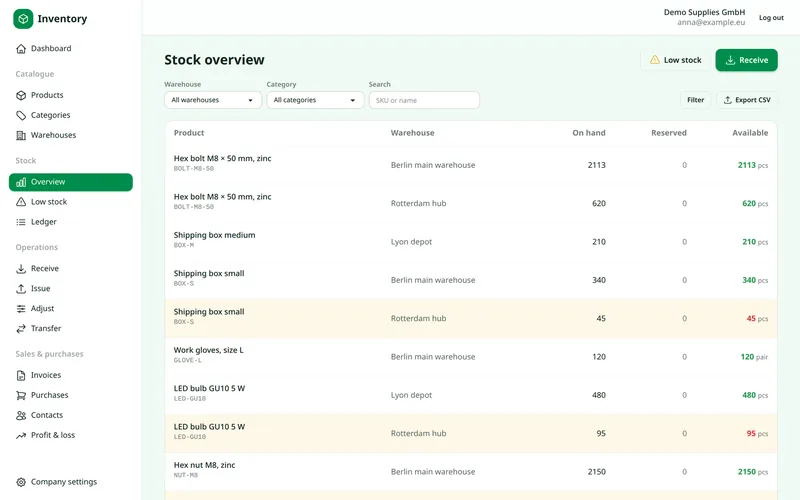This screenshot has width=800, height=500.
Task: Click the Products box icon
Action: click(21, 95)
